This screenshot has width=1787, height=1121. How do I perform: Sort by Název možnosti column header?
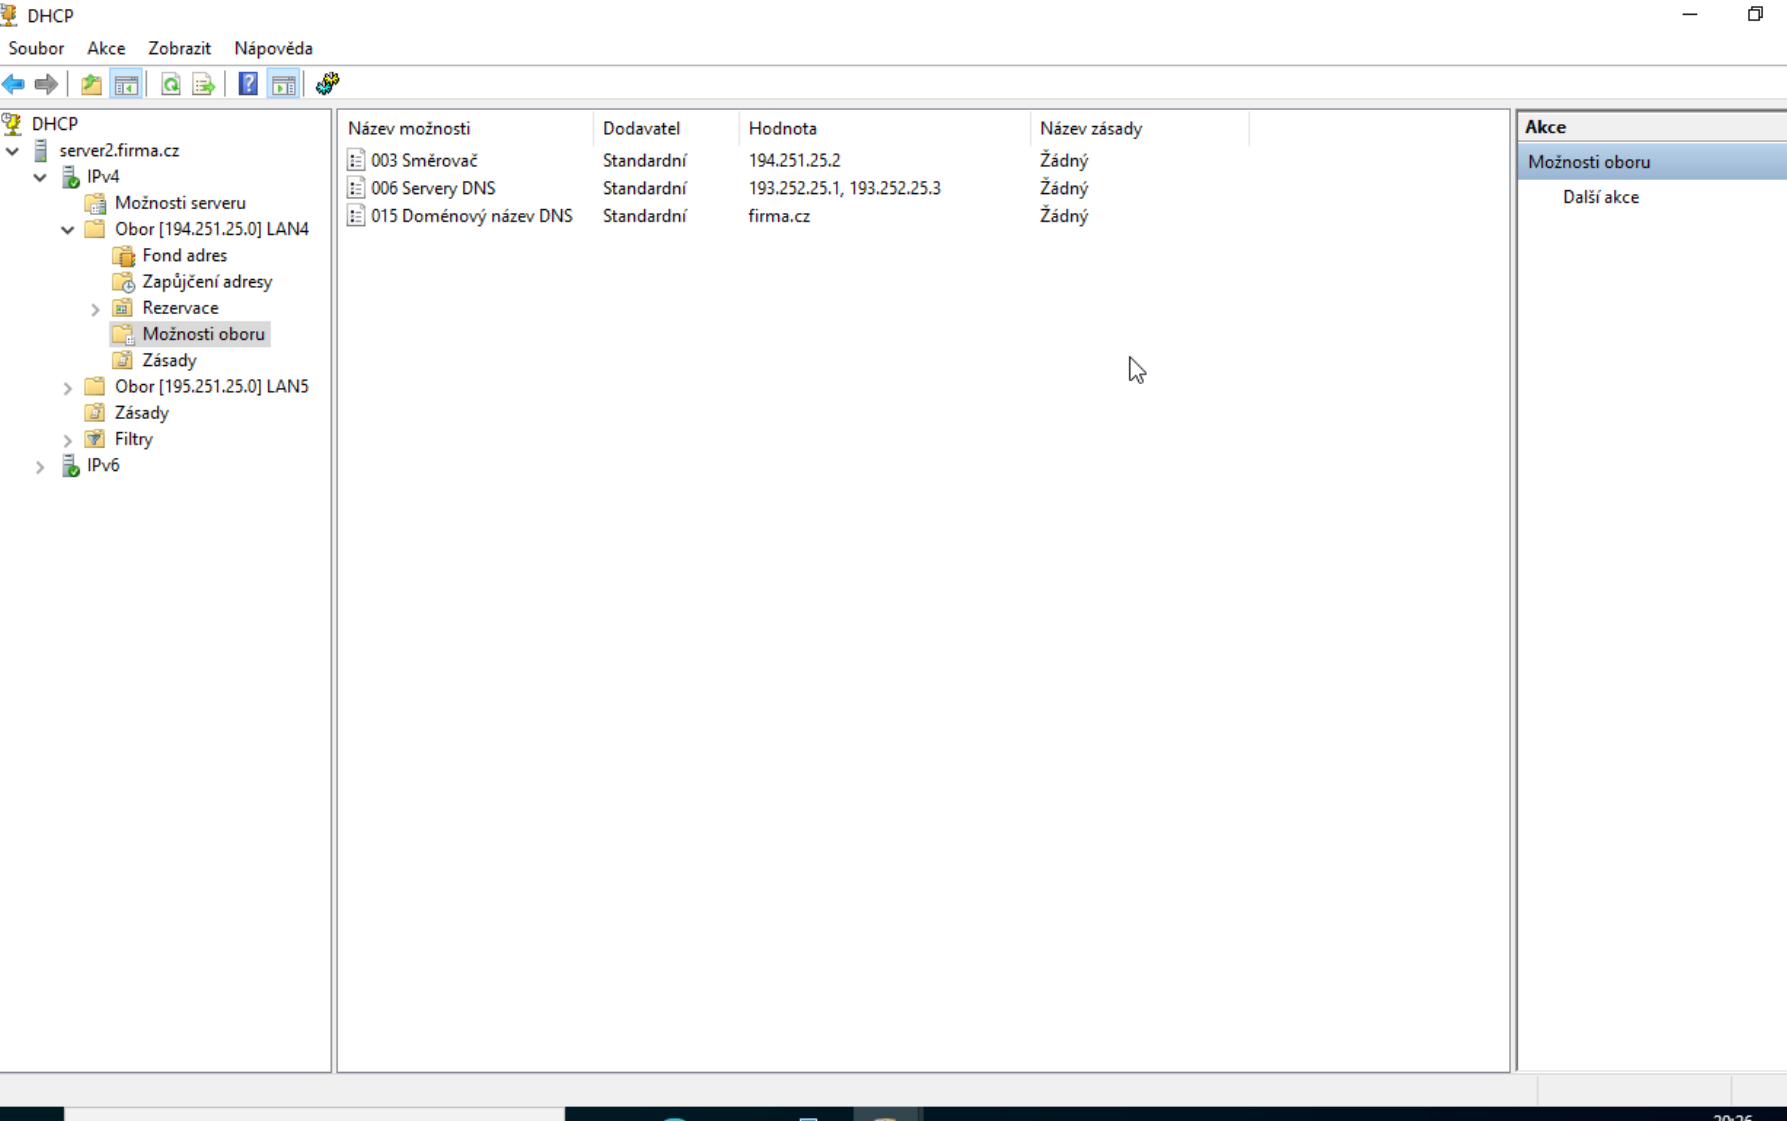click(x=466, y=128)
